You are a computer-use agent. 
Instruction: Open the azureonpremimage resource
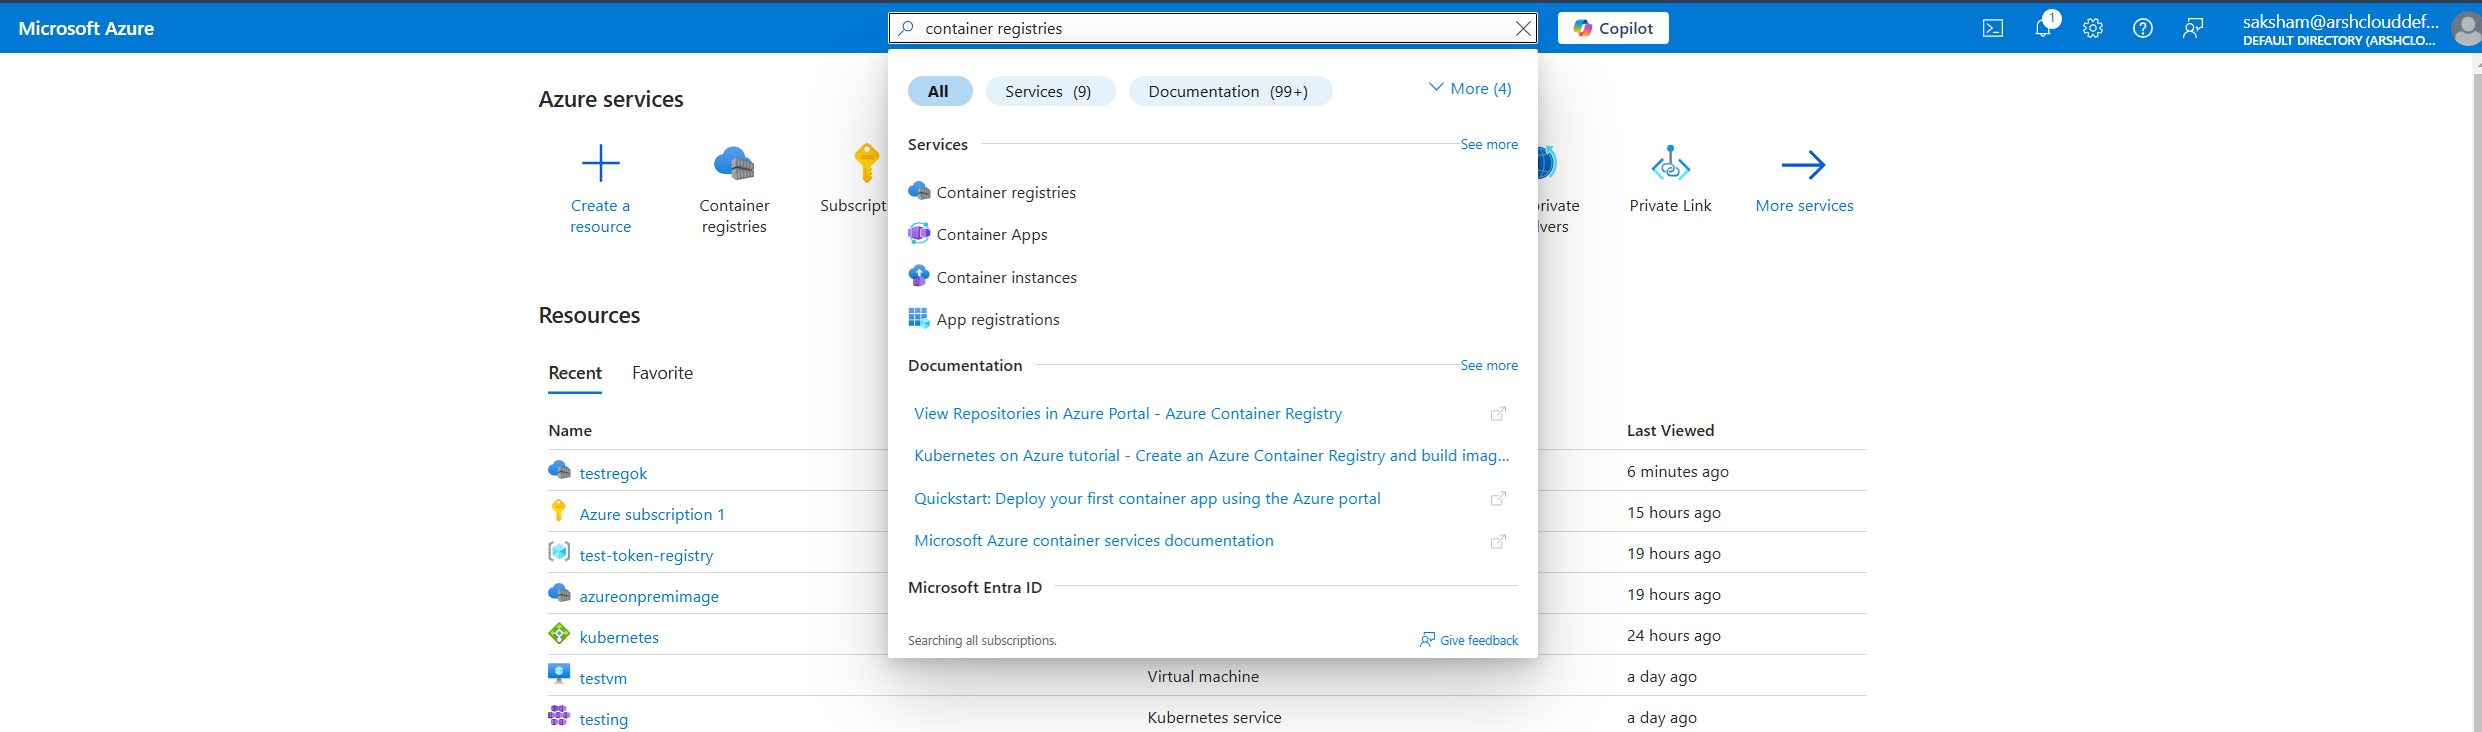click(x=649, y=596)
